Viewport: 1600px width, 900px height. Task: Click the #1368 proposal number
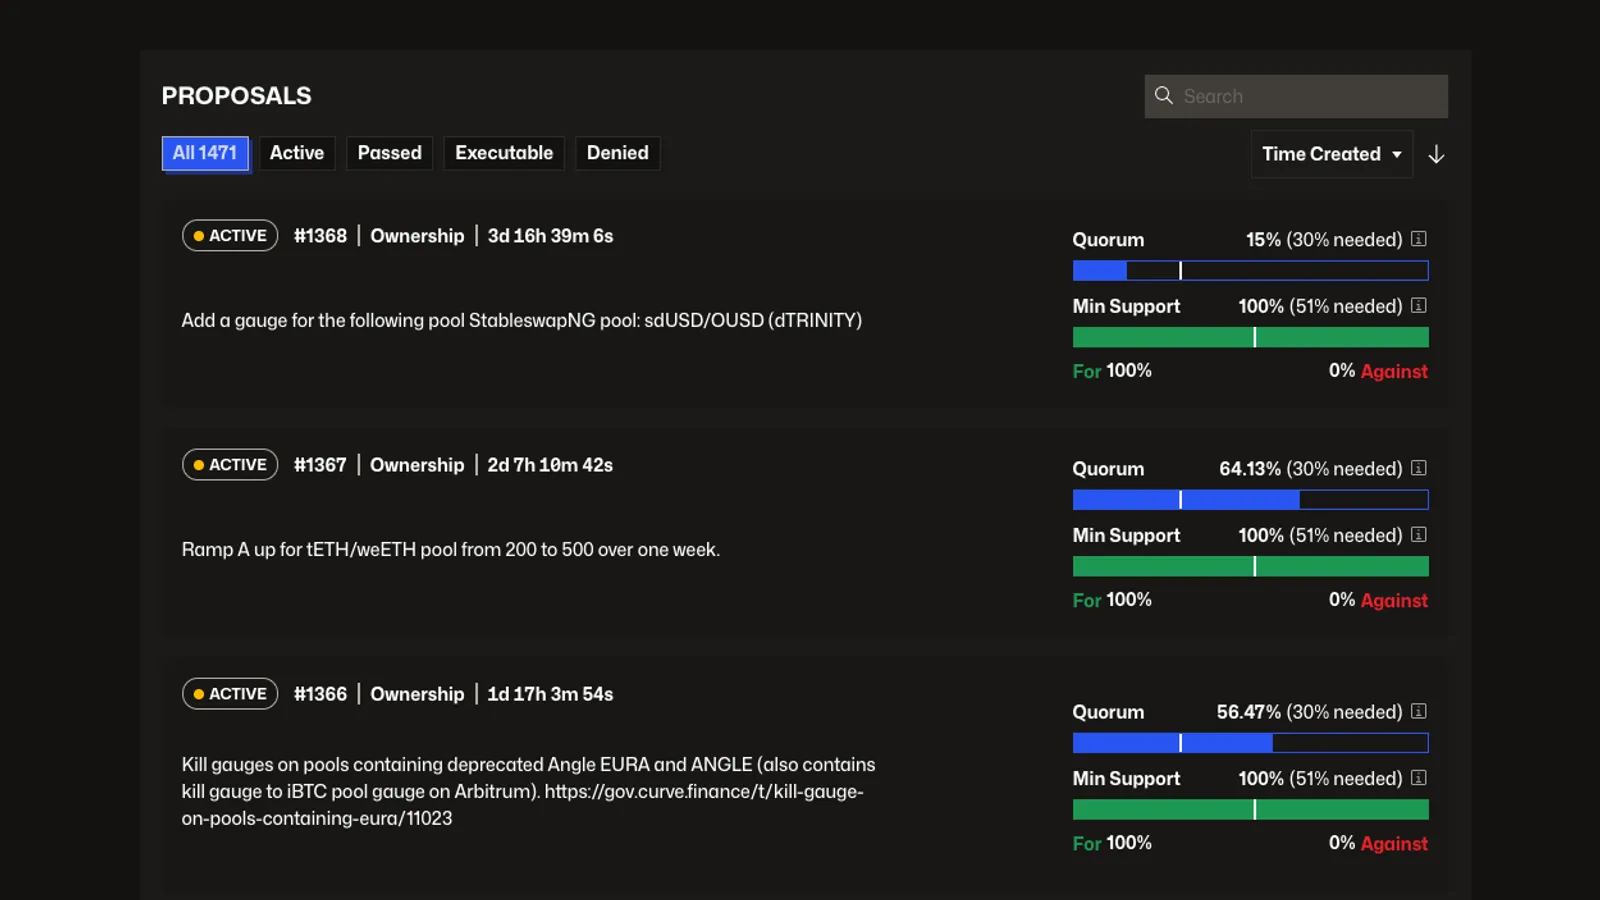click(320, 236)
